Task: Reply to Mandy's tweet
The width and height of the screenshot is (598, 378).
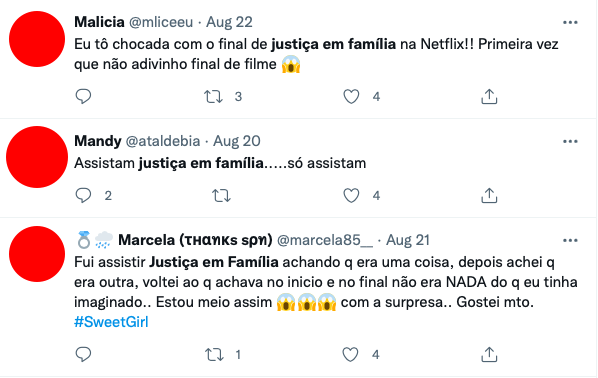Action: (x=83, y=195)
